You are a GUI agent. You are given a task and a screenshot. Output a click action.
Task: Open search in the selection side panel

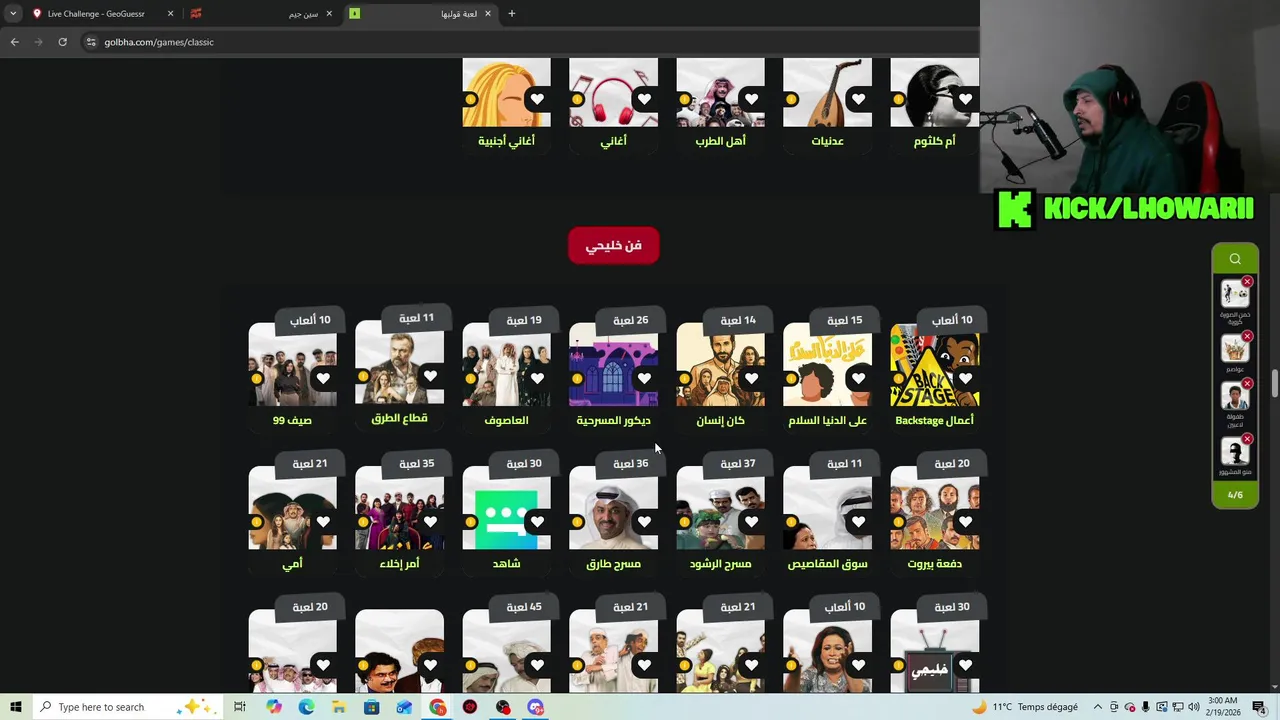click(1235, 259)
